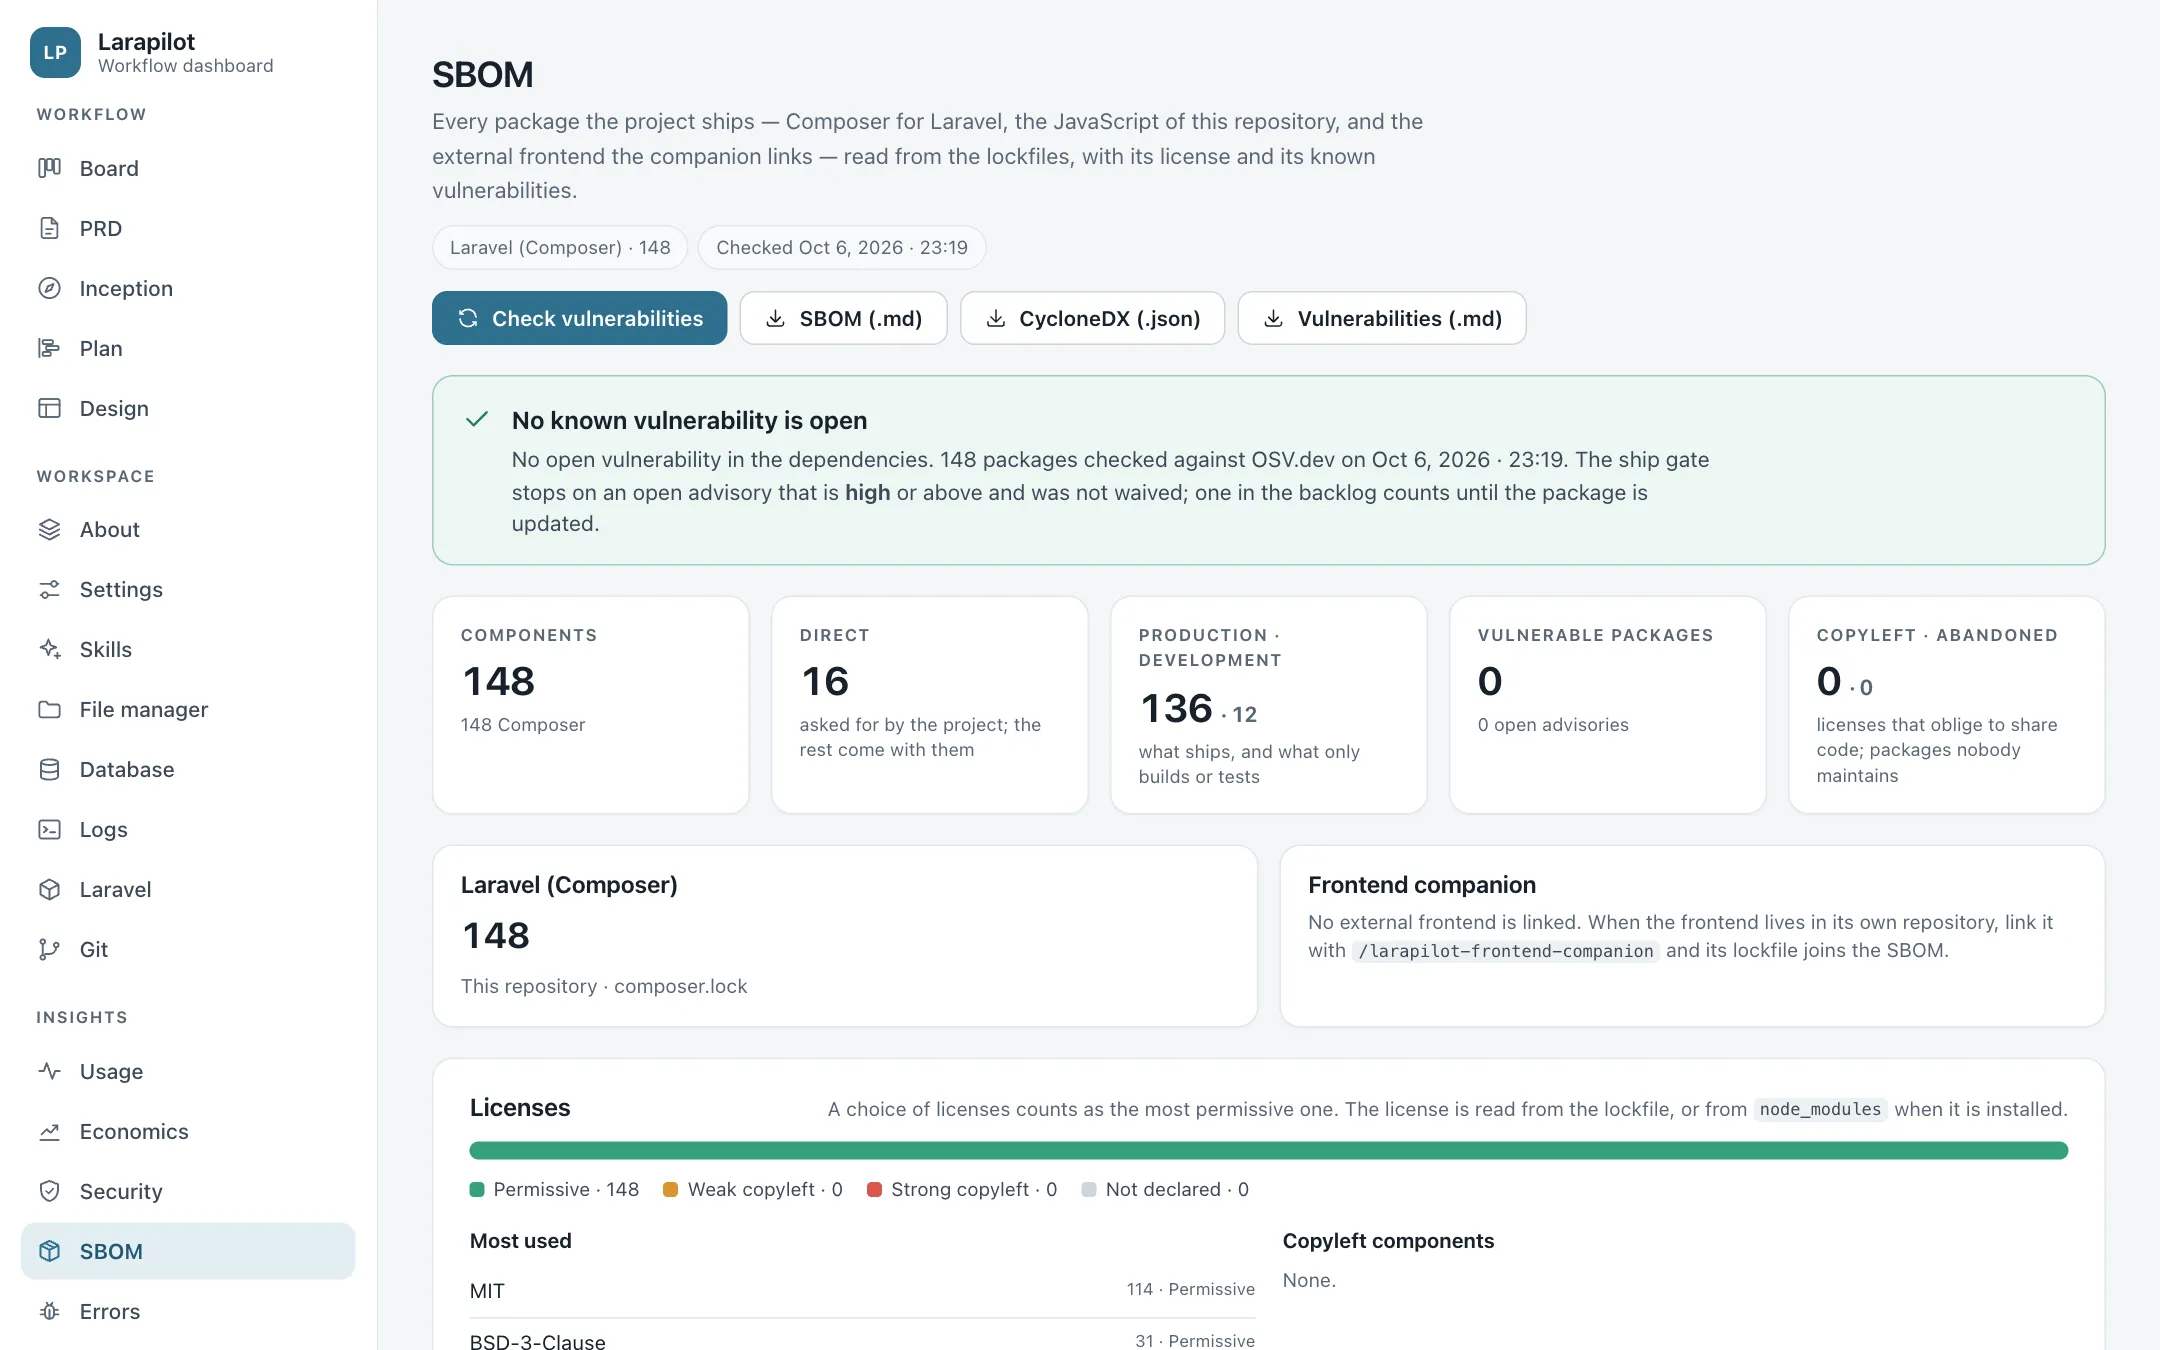The image size is (2160, 1350).
Task: Click the Design layout icon
Action: coord(49,408)
